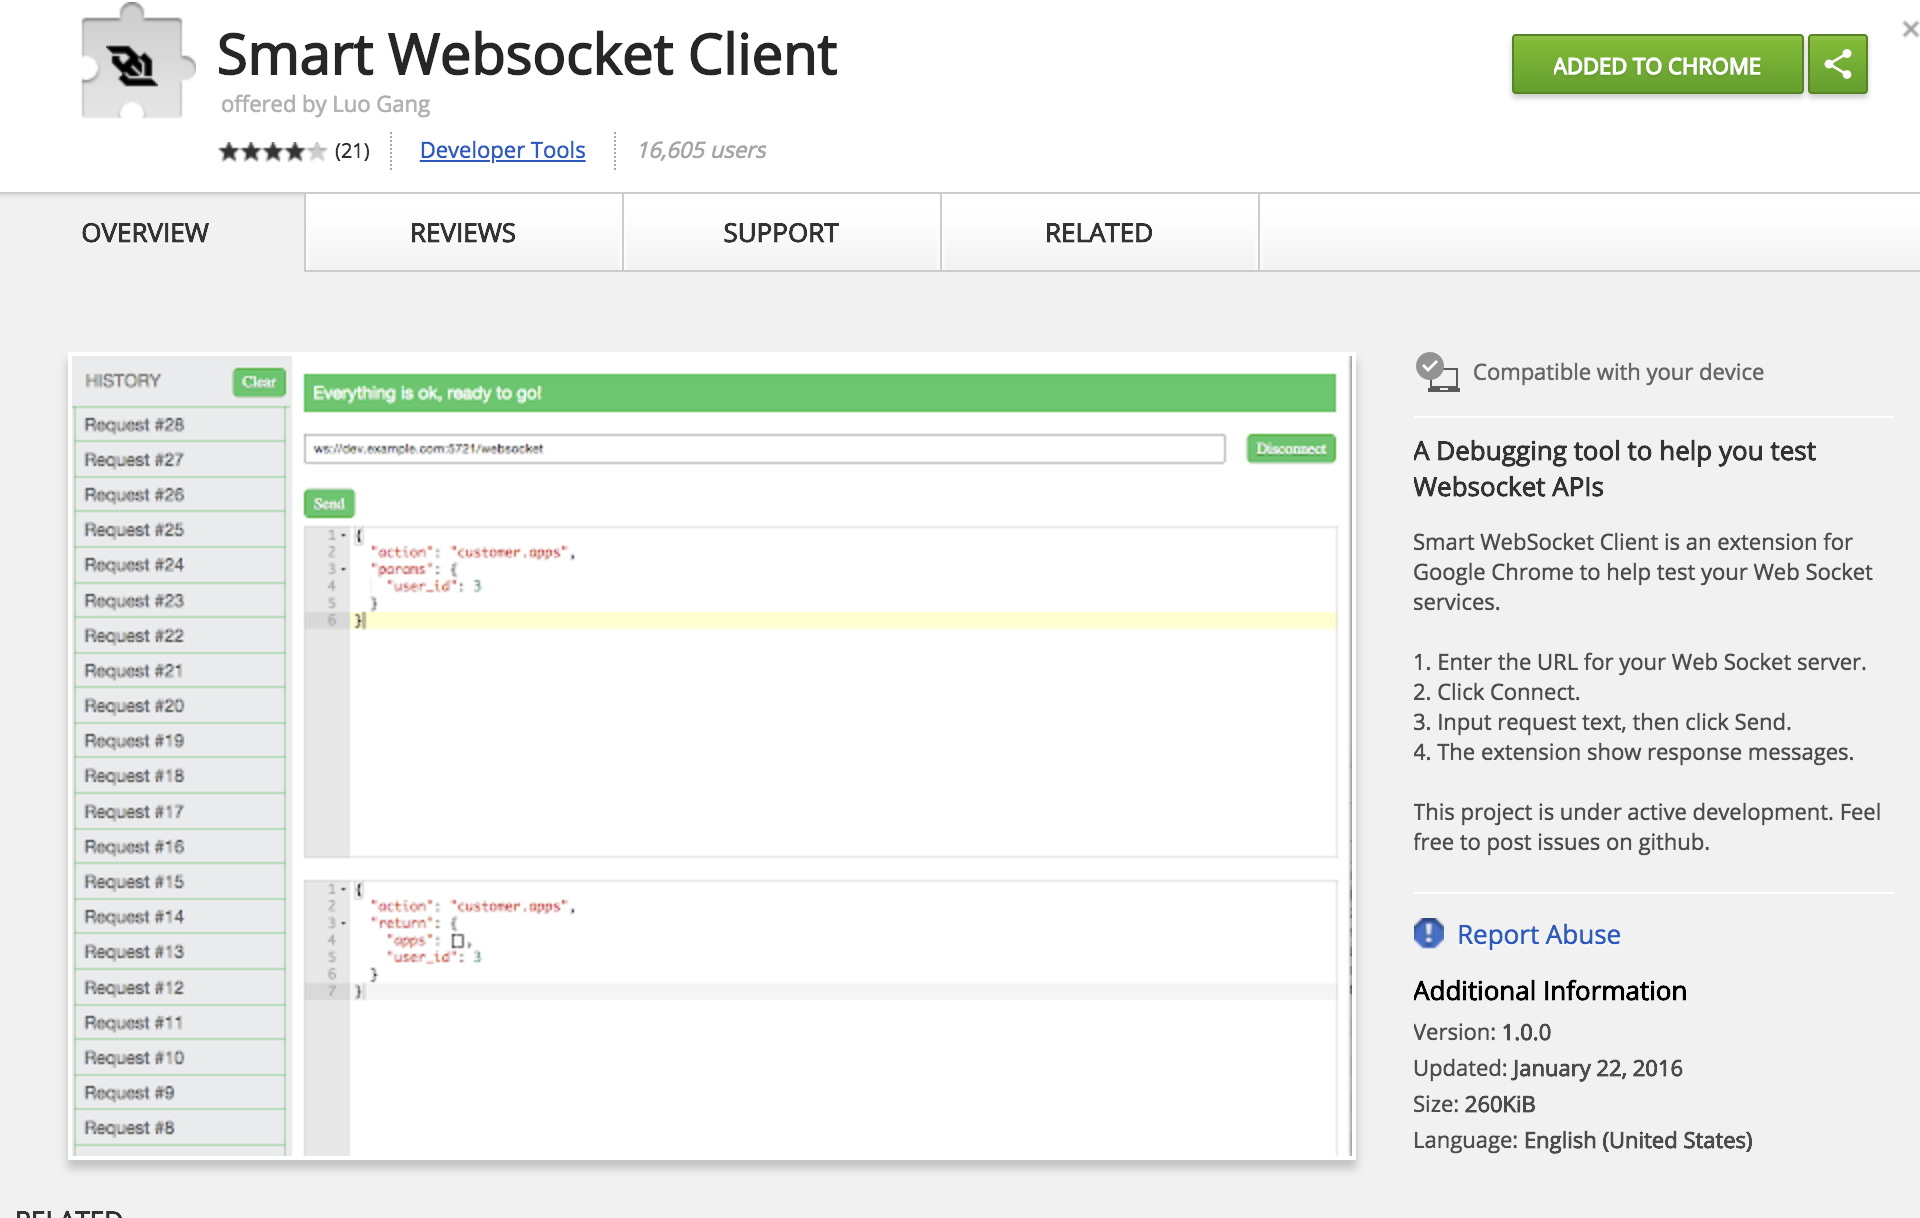Click the star rating icons

(272, 151)
